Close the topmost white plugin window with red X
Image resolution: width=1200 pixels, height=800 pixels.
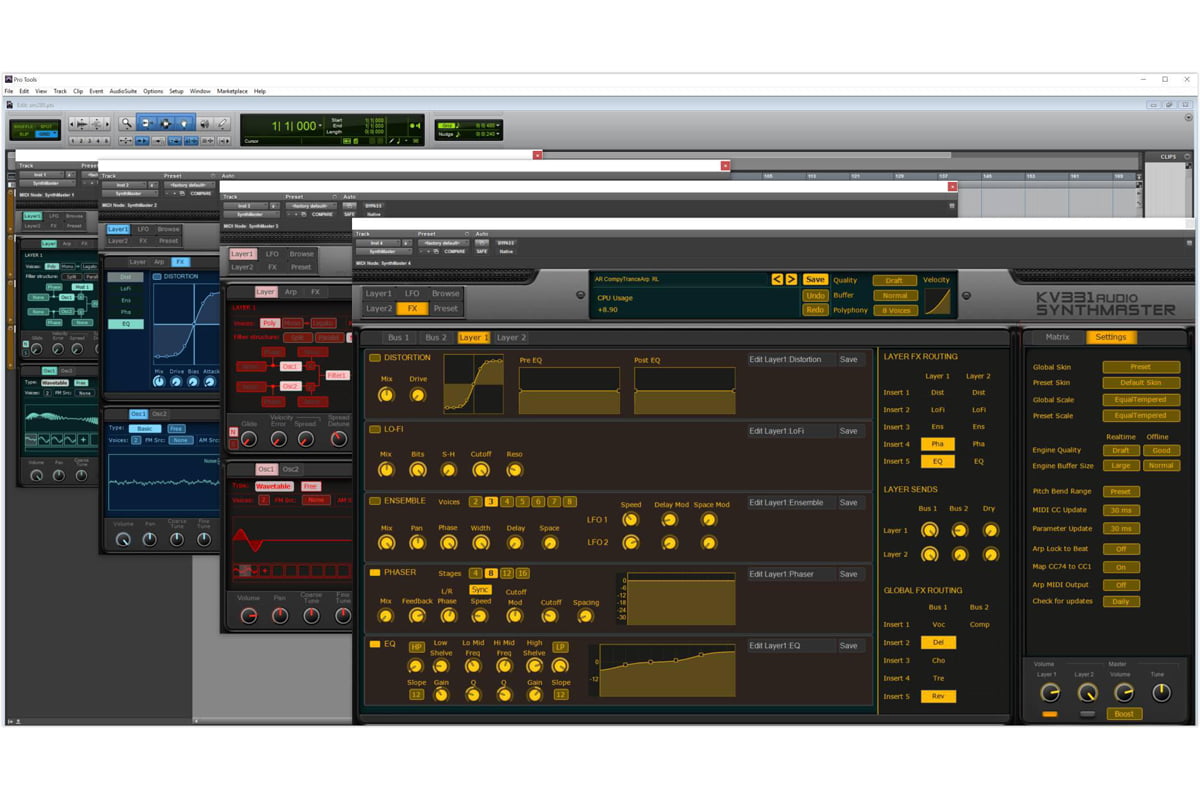point(537,155)
